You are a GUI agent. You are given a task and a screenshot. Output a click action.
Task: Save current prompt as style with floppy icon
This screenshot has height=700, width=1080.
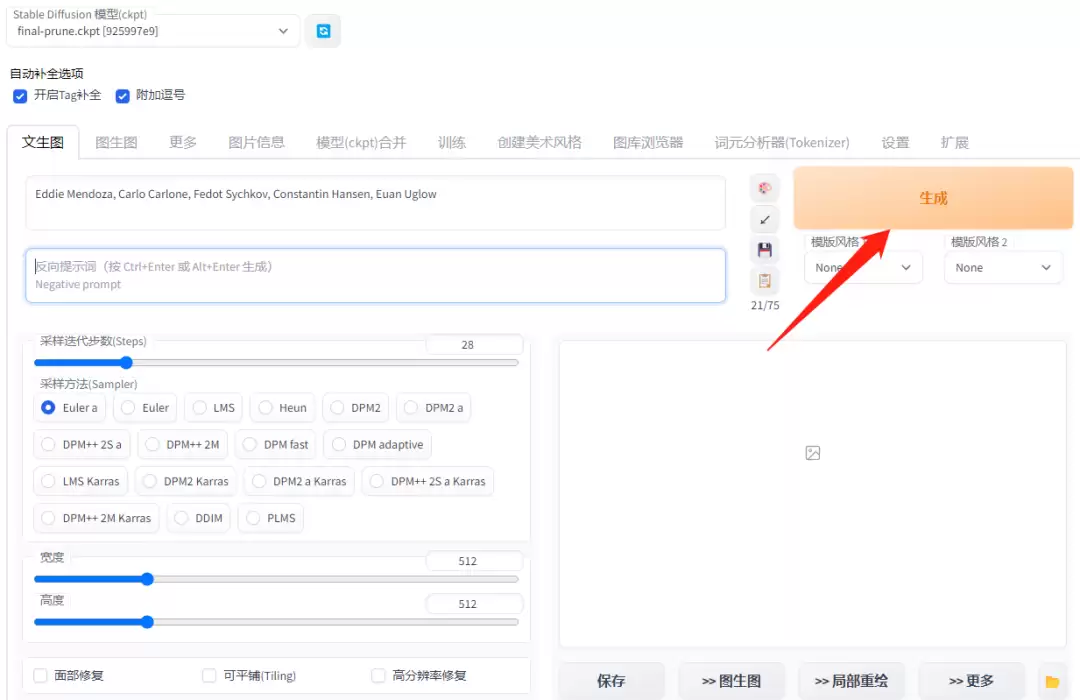tap(765, 250)
